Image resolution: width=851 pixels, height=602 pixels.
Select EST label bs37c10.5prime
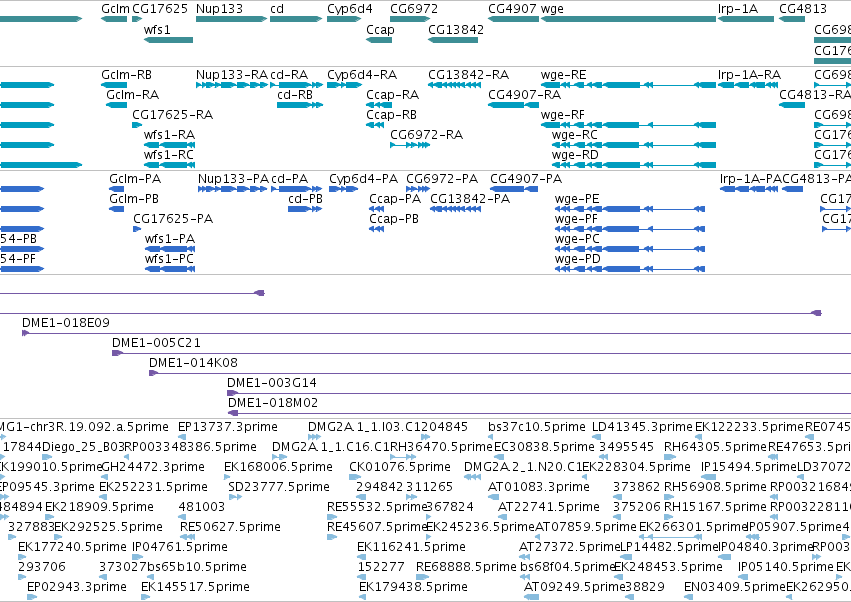click(537, 427)
